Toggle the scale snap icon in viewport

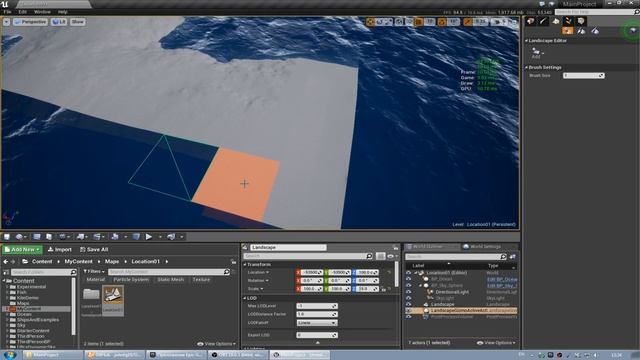(468, 22)
